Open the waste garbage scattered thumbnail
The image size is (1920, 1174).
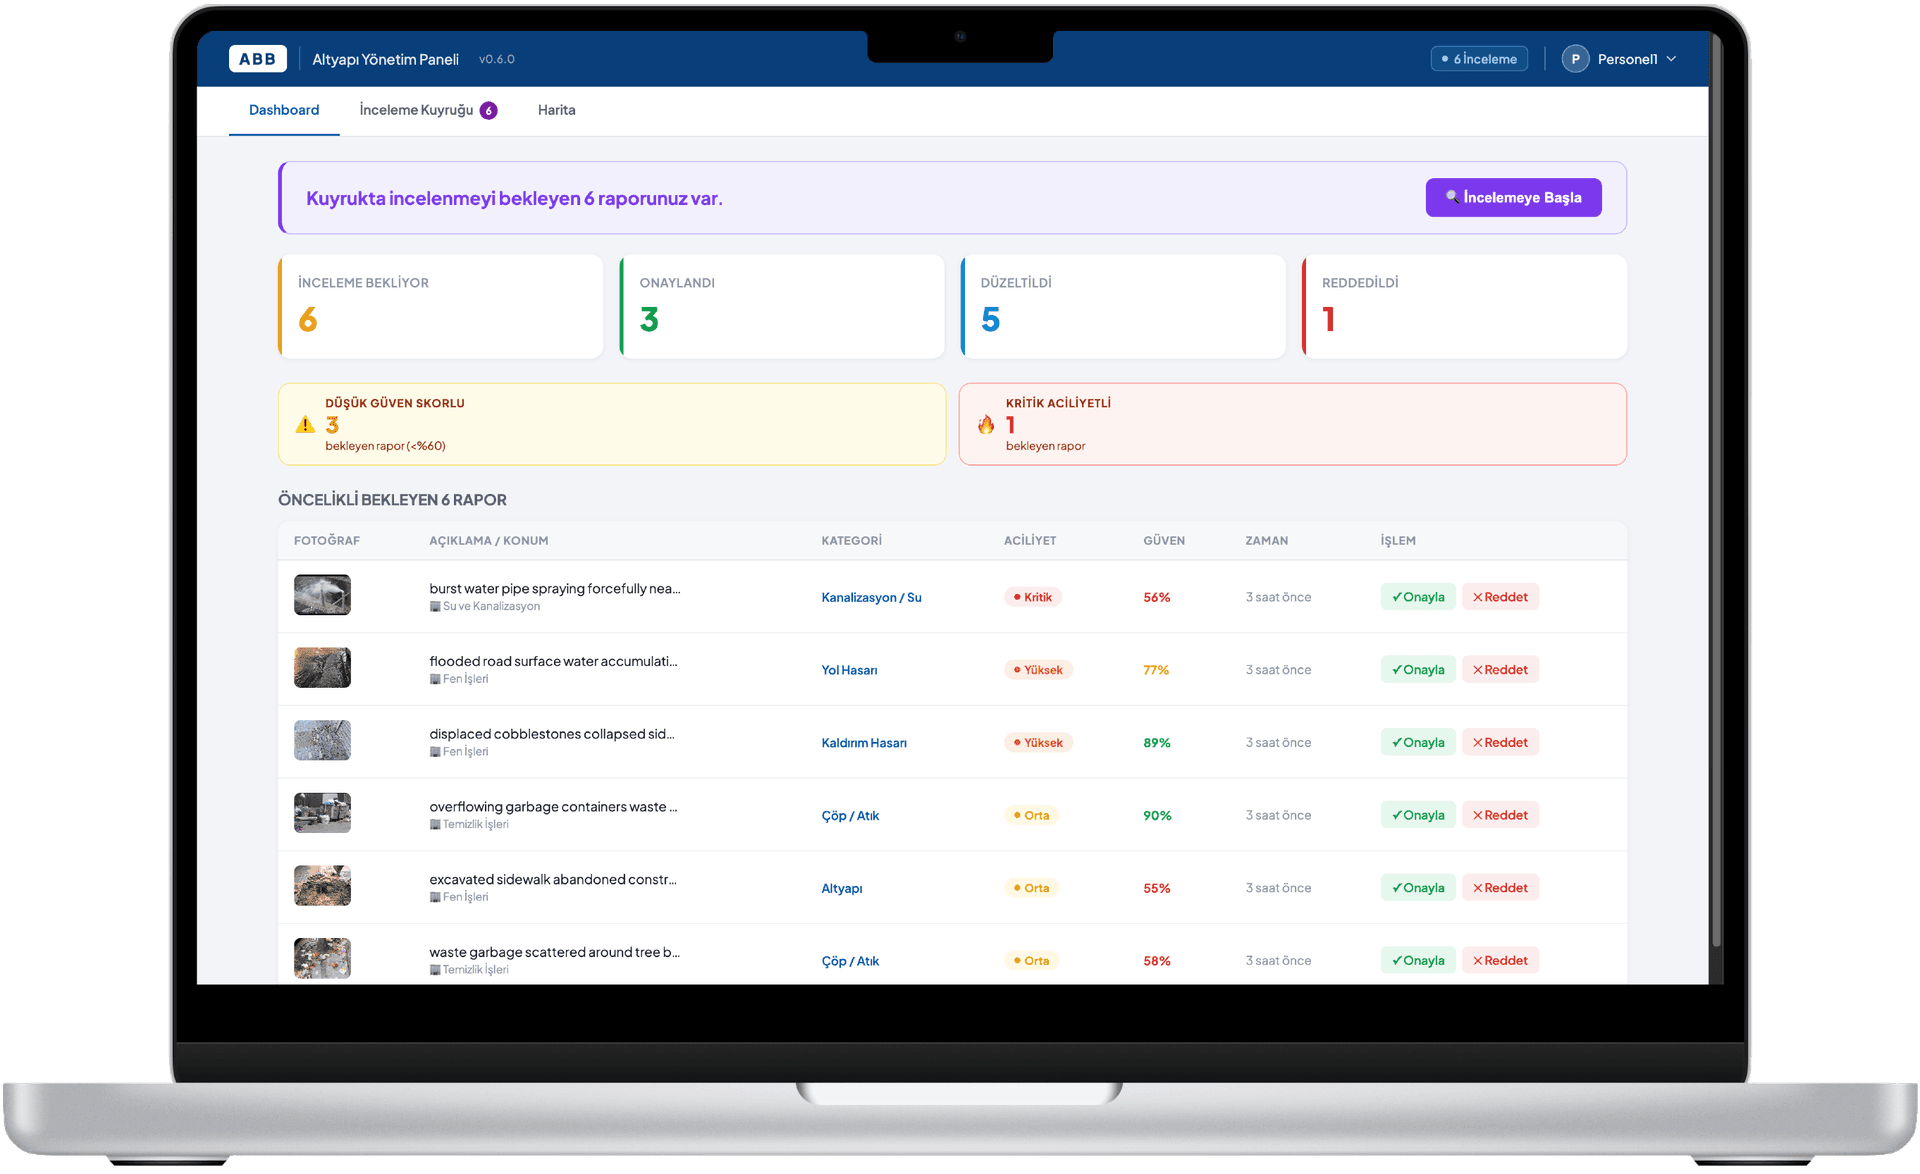322,958
